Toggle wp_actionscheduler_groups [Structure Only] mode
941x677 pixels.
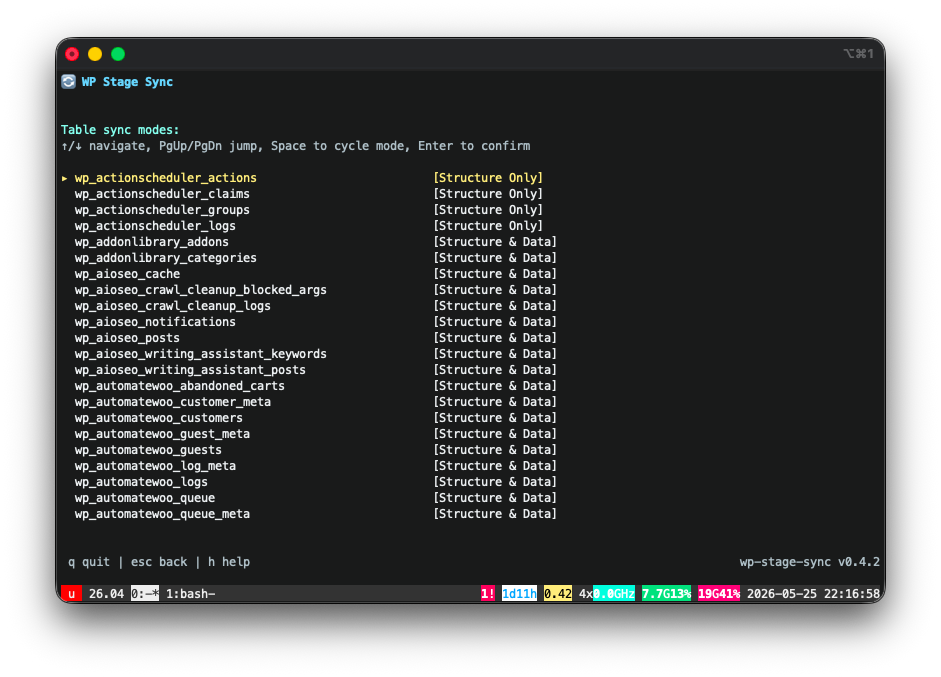(x=488, y=210)
